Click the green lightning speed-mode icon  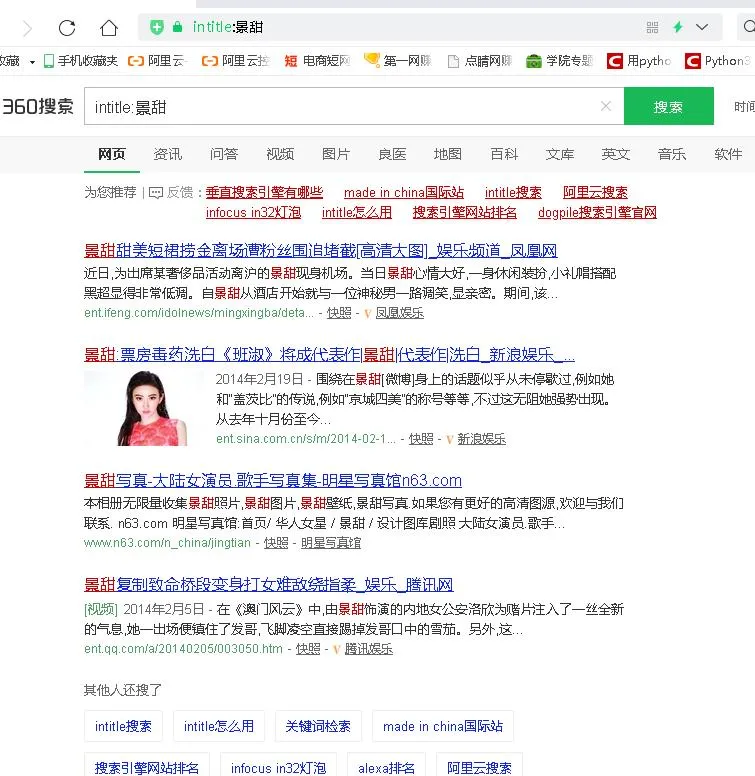(678, 27)
